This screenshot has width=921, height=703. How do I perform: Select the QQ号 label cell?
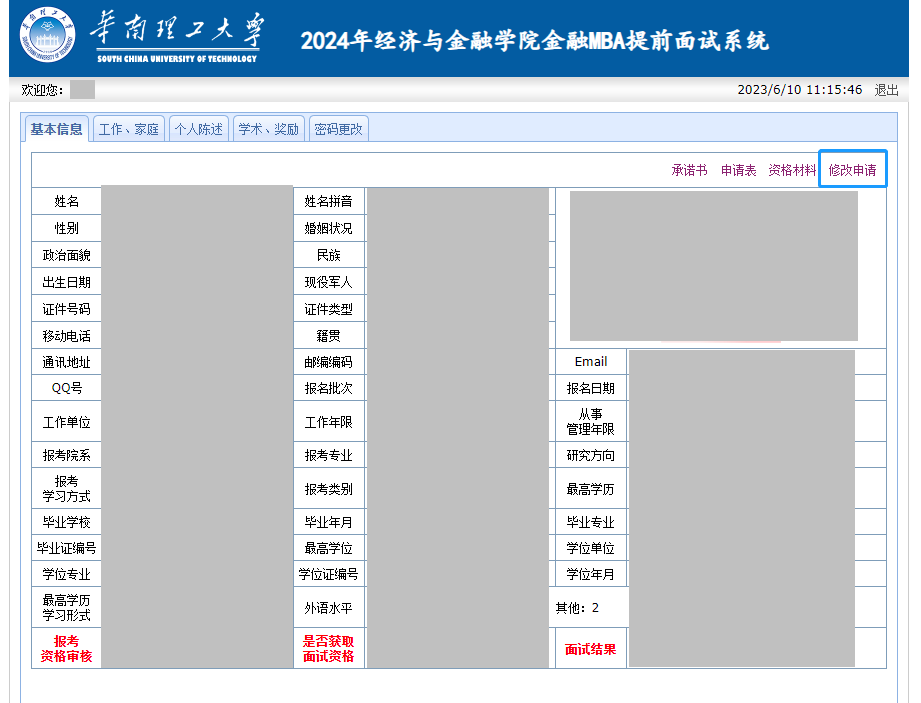click(66, 388)
